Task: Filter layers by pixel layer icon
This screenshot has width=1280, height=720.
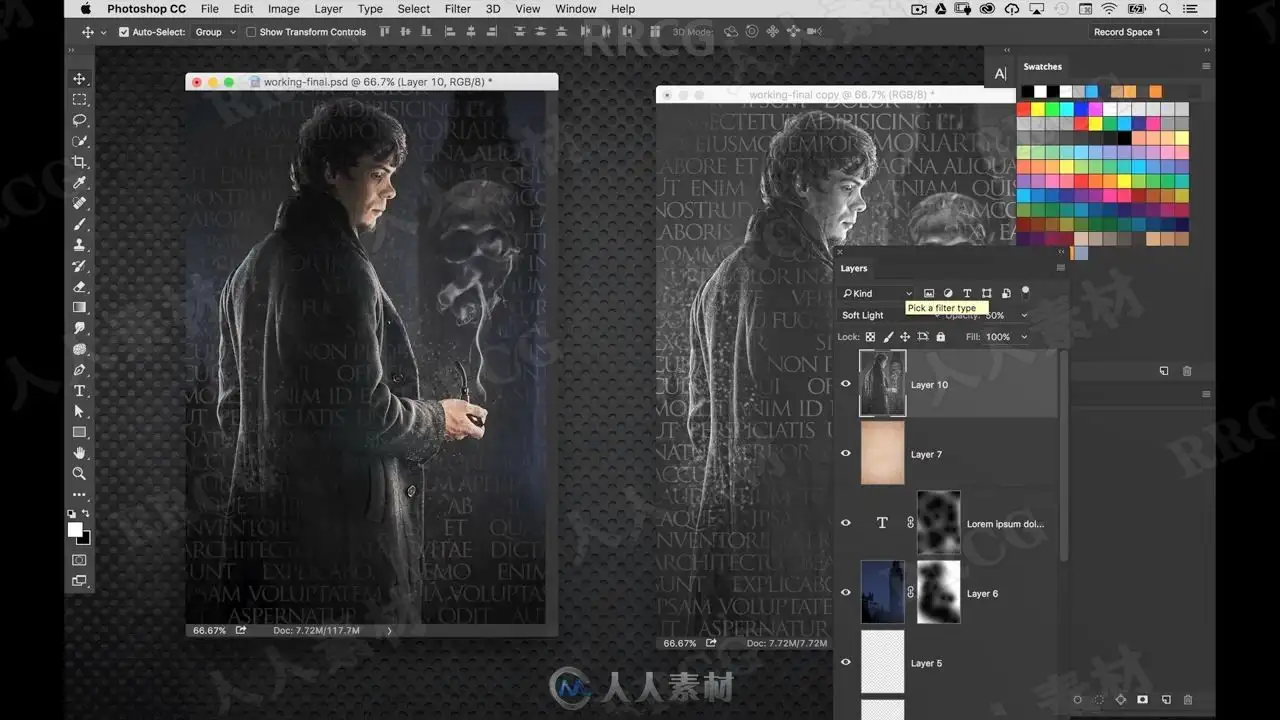Action: (x=929, y=293)
